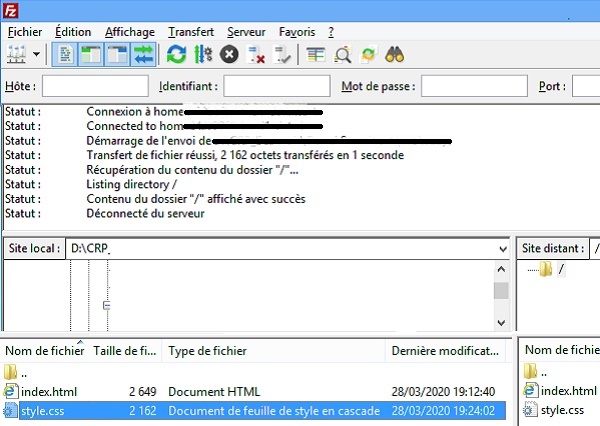
Task: Open the Transfert menu
Action: [x=190, y=32]
